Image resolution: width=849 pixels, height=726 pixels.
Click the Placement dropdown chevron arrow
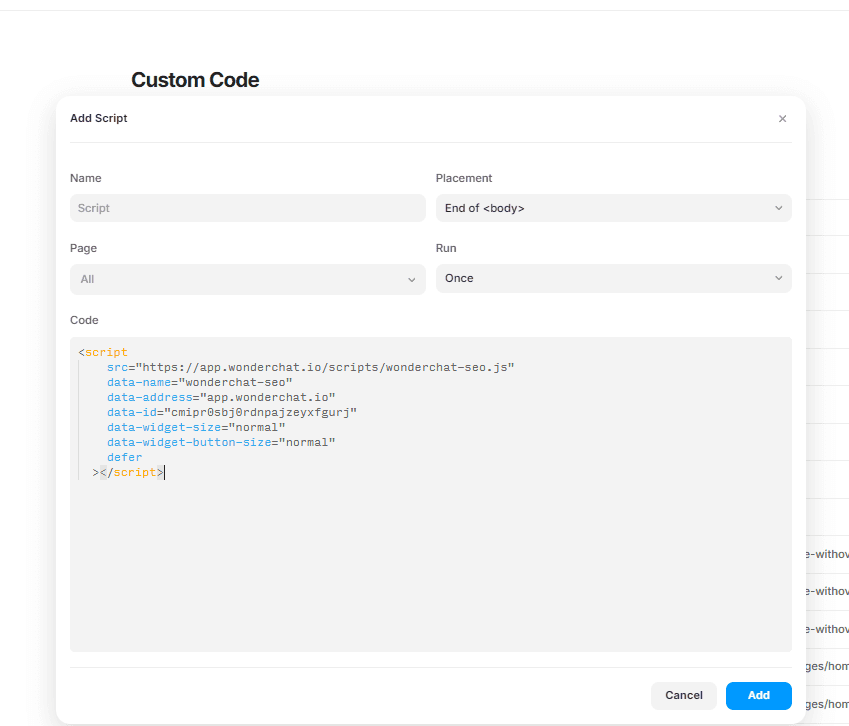coord(779,208)
